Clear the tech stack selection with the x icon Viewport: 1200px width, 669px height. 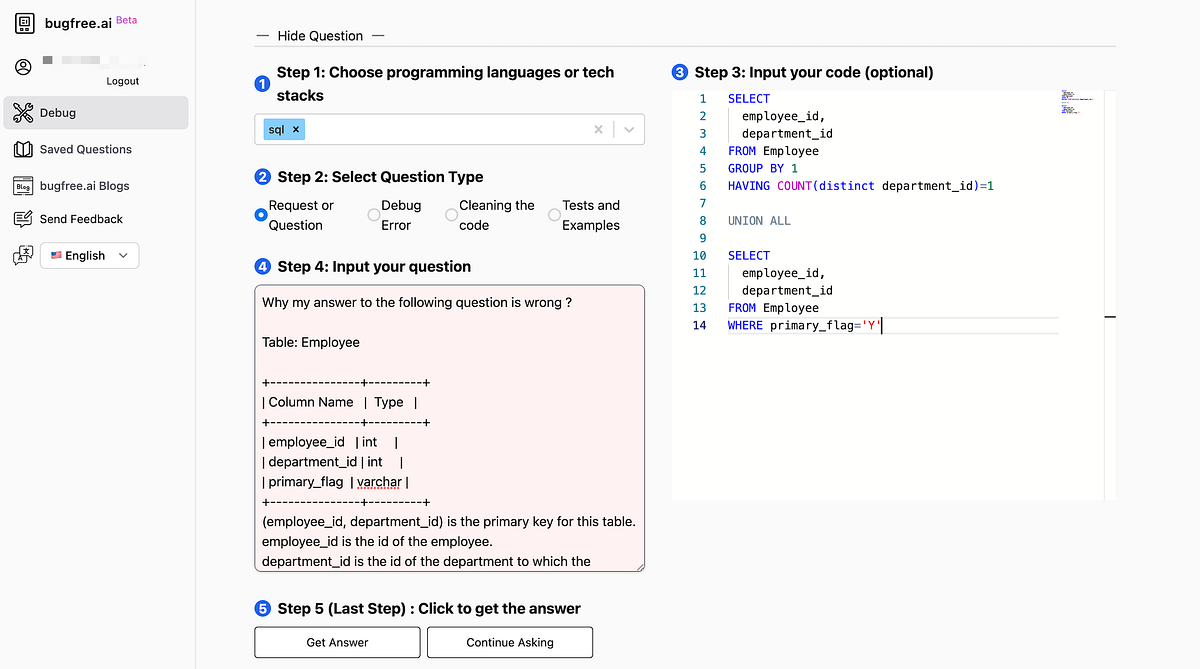598,129
